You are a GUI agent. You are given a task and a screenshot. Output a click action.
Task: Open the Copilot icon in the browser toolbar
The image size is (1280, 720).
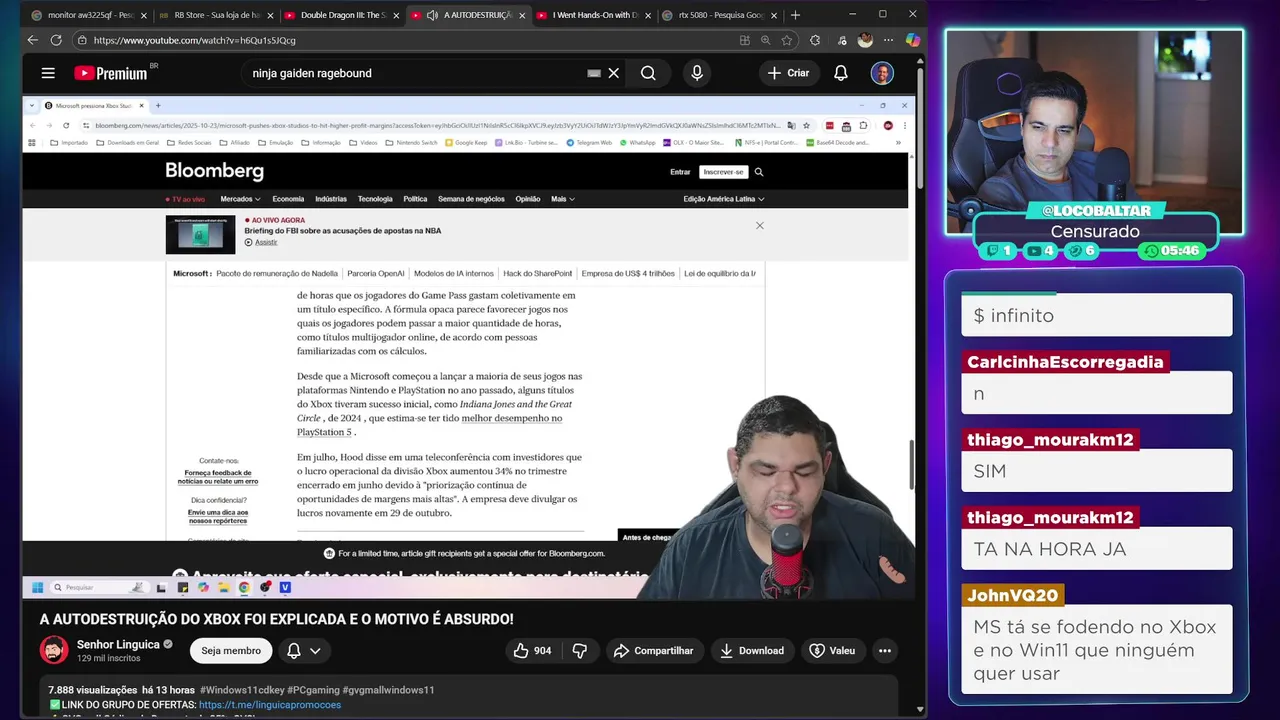(913, 40)
